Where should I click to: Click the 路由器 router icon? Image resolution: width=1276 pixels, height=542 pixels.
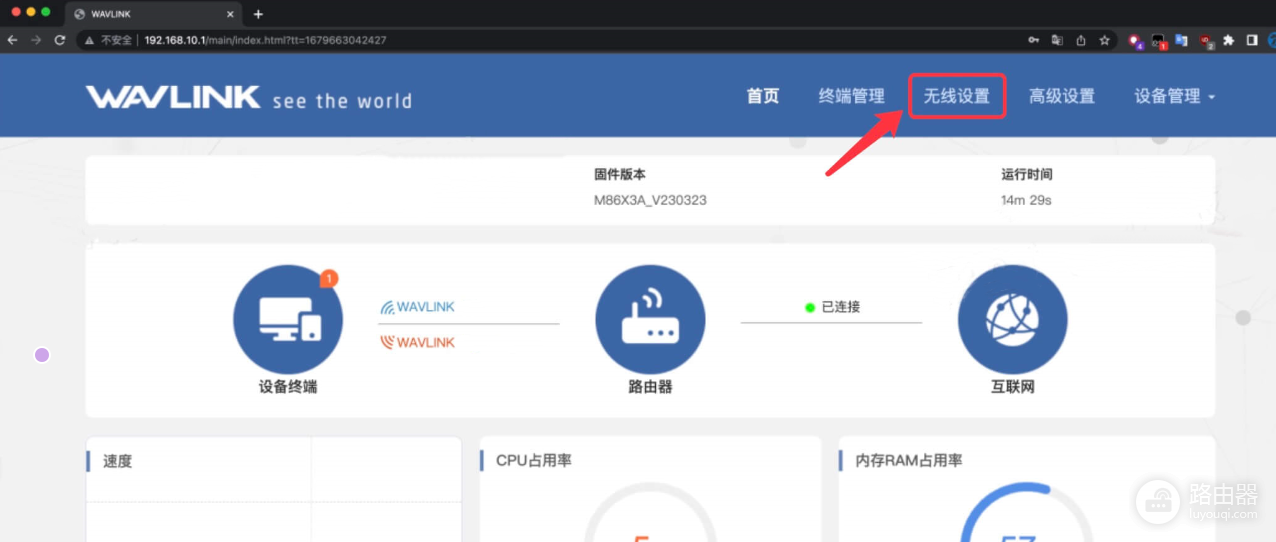pyautogui.click(x=650, y=320)
